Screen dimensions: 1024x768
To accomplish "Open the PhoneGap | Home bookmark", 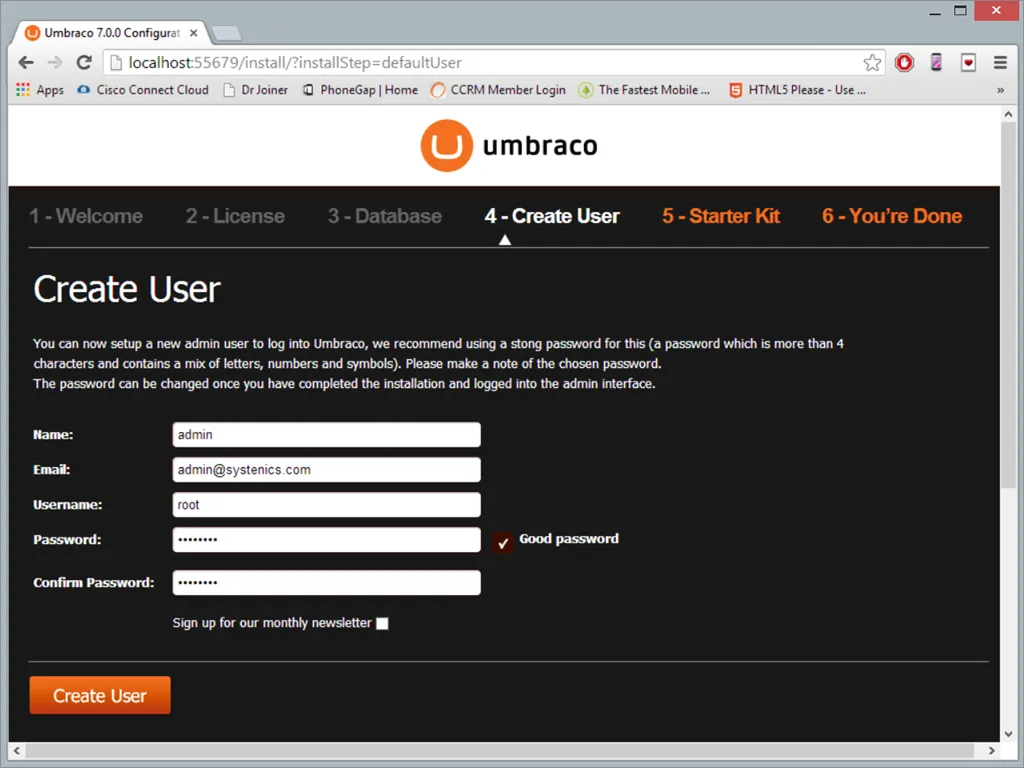I will coord(360,90).
